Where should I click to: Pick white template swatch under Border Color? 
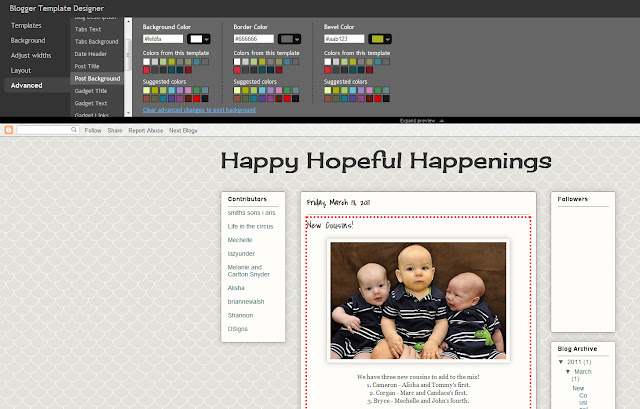237,62
